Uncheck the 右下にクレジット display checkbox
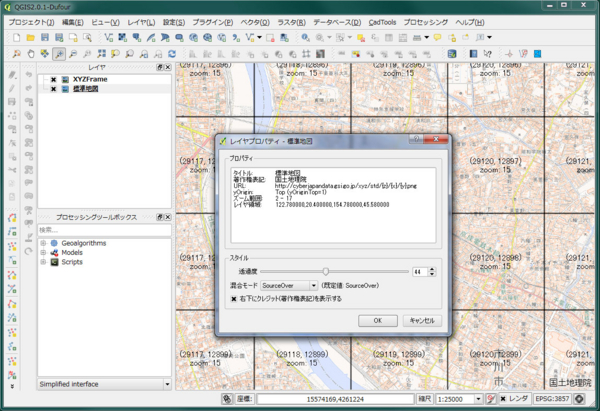600x411 pixels. [x=234, y=299]
